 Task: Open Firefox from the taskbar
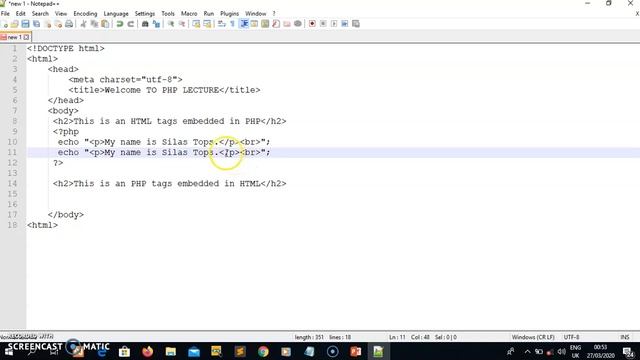(x=147, y=351)
